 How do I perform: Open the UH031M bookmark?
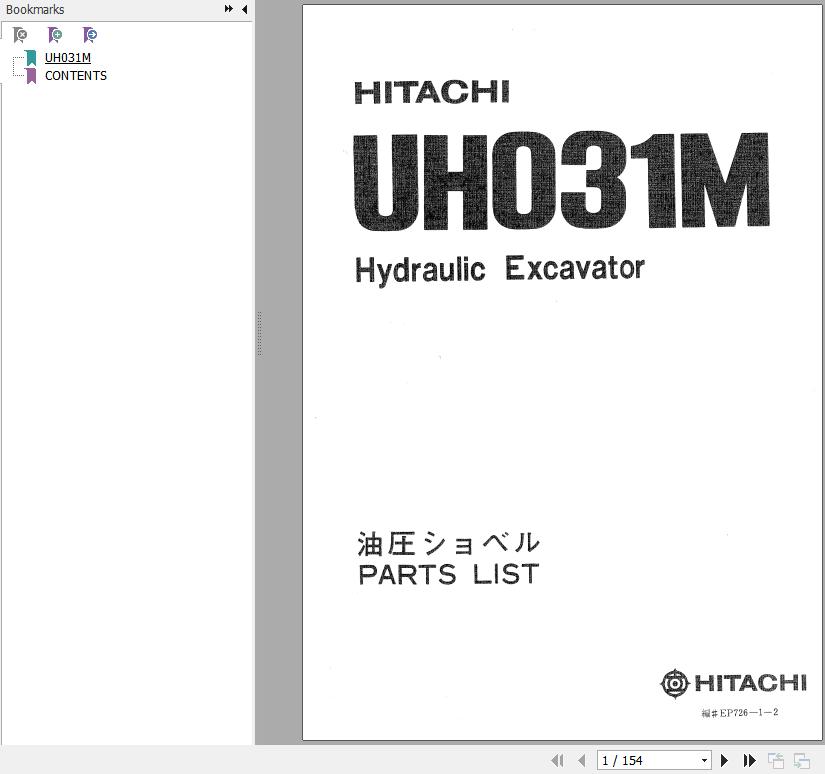[68, 58]
